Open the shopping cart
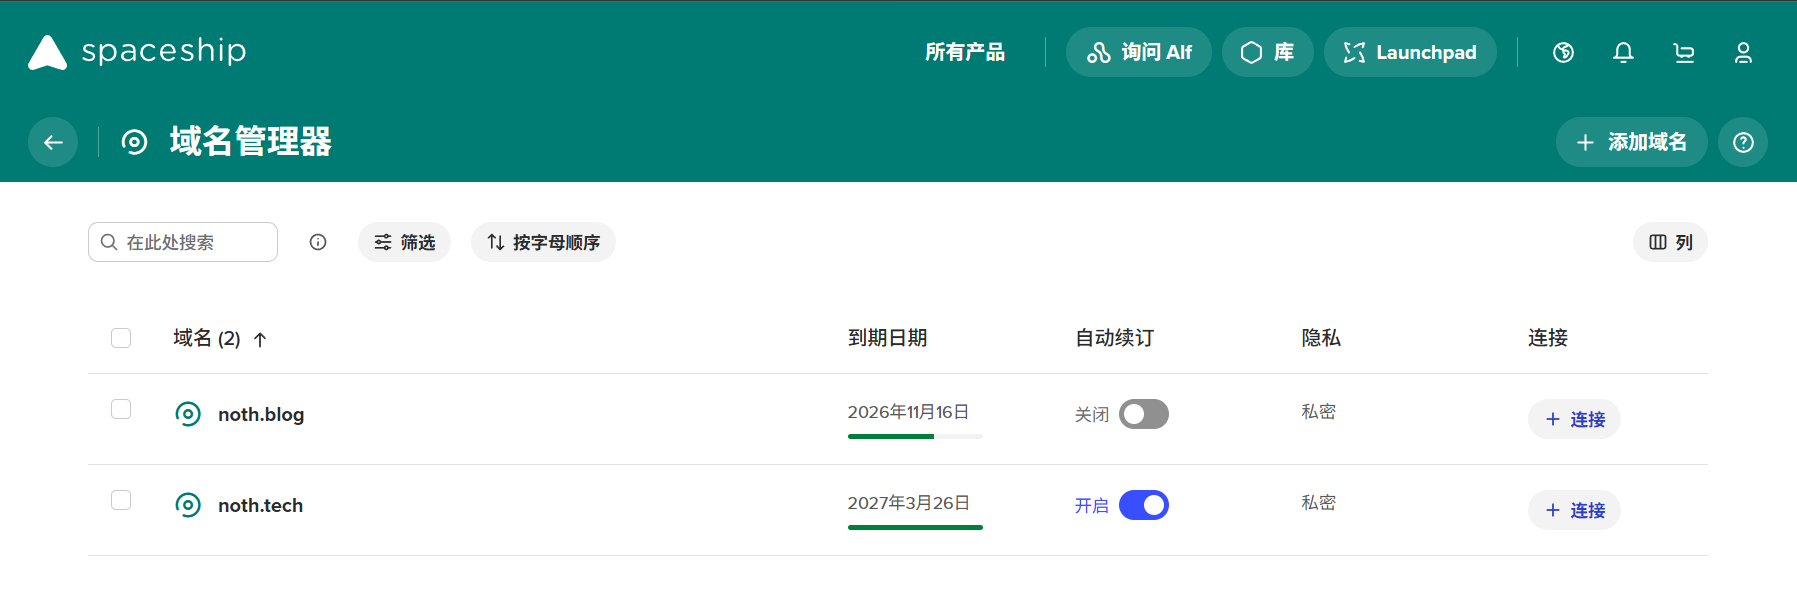The image size is (1797, 613). (1683, 53)
